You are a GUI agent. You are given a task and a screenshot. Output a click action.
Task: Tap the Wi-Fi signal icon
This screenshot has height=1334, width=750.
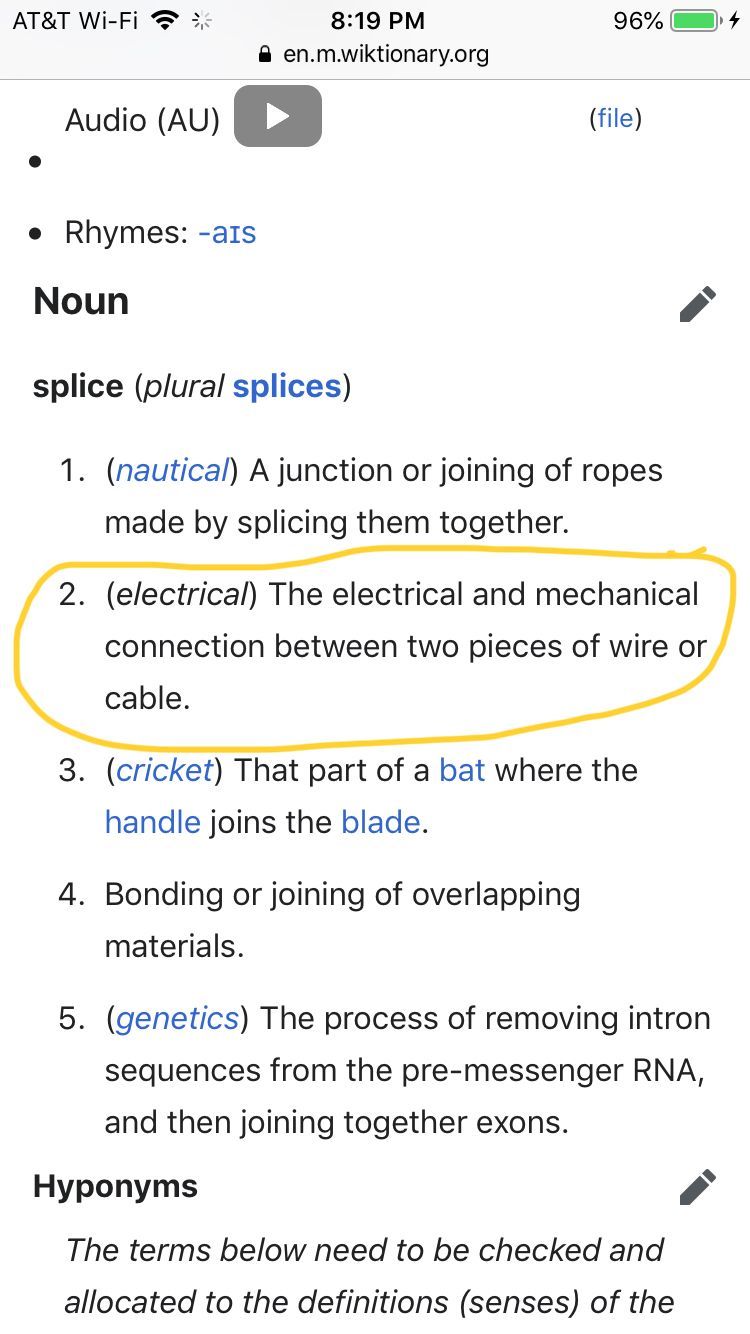(167, 21)
